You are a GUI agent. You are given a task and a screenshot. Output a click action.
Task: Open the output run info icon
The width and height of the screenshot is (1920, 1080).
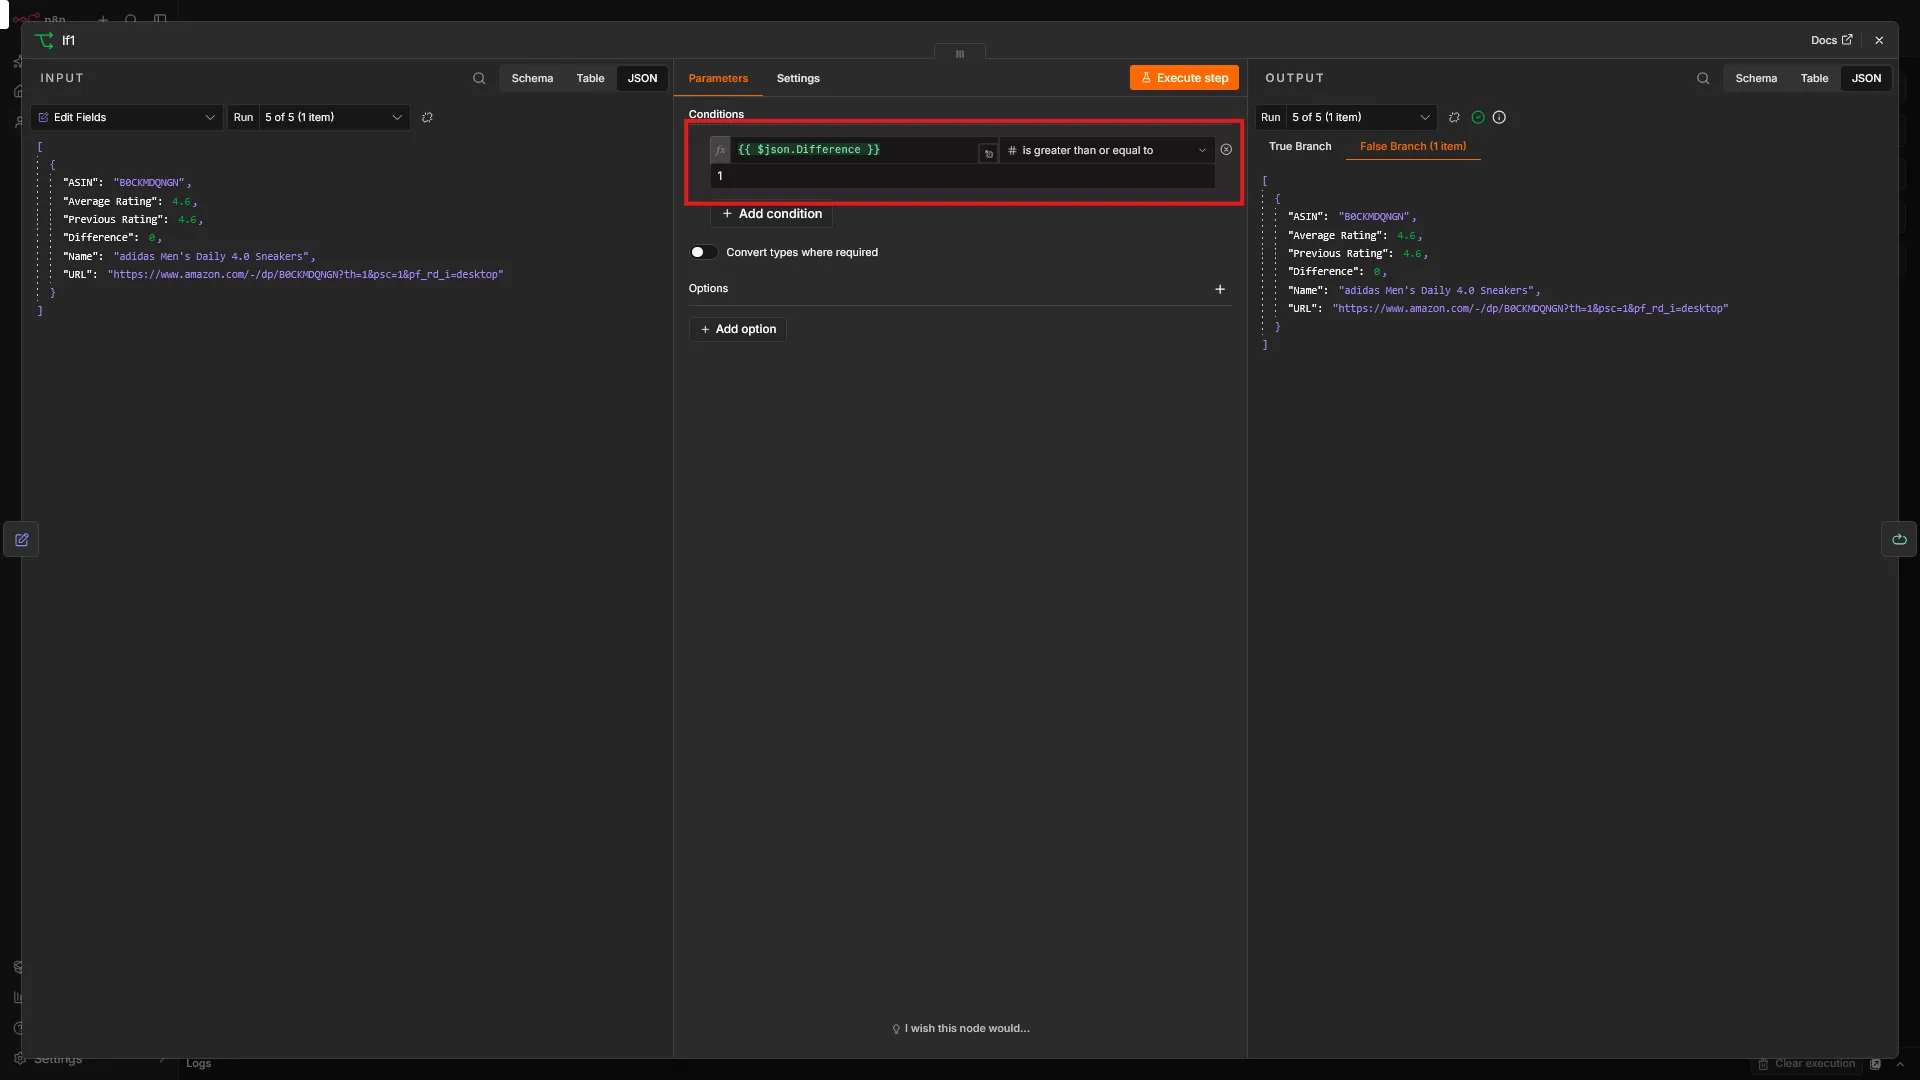point(1499,118)
